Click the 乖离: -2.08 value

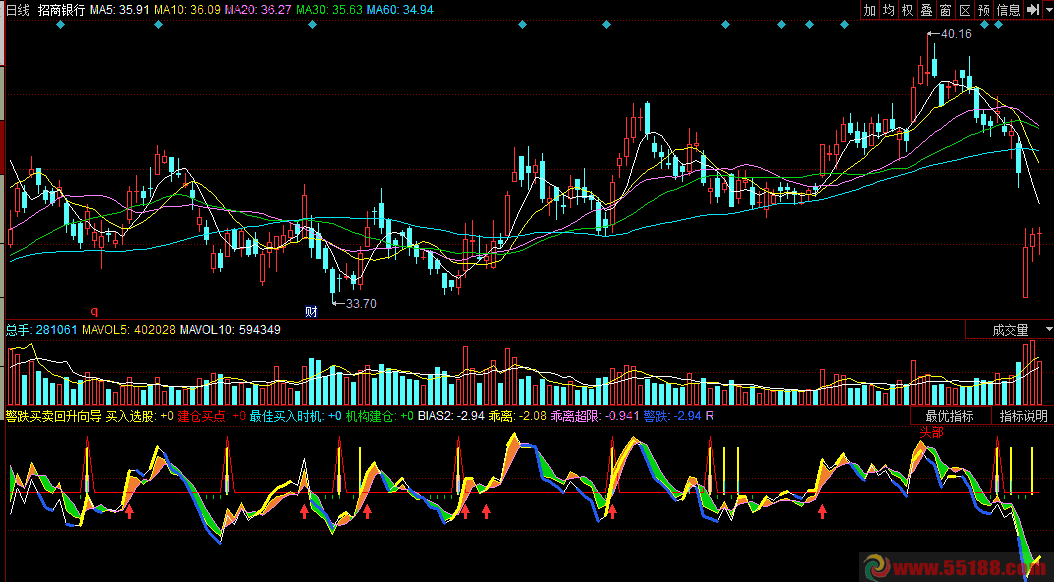[x=518, y=416]
